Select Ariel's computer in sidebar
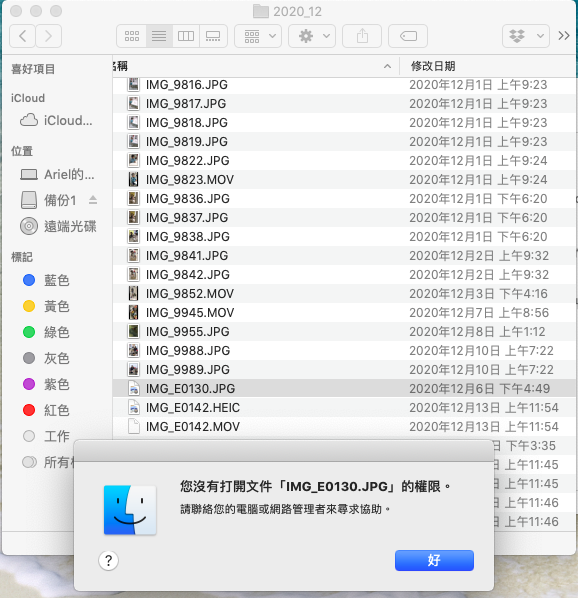This screenshot has width=578, height=598. tap(57, 175)
